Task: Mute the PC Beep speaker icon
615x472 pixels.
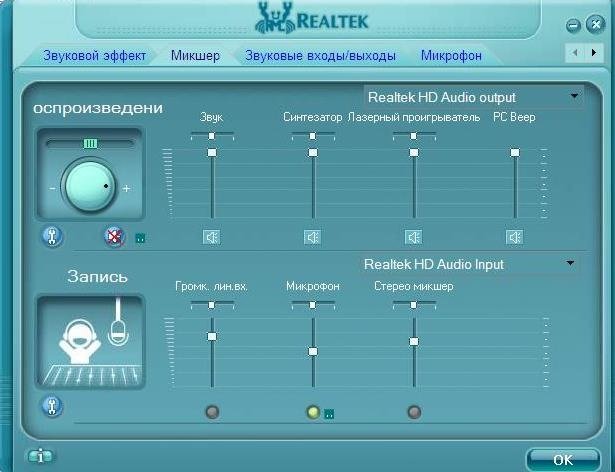Action: [x=514, y=237]
